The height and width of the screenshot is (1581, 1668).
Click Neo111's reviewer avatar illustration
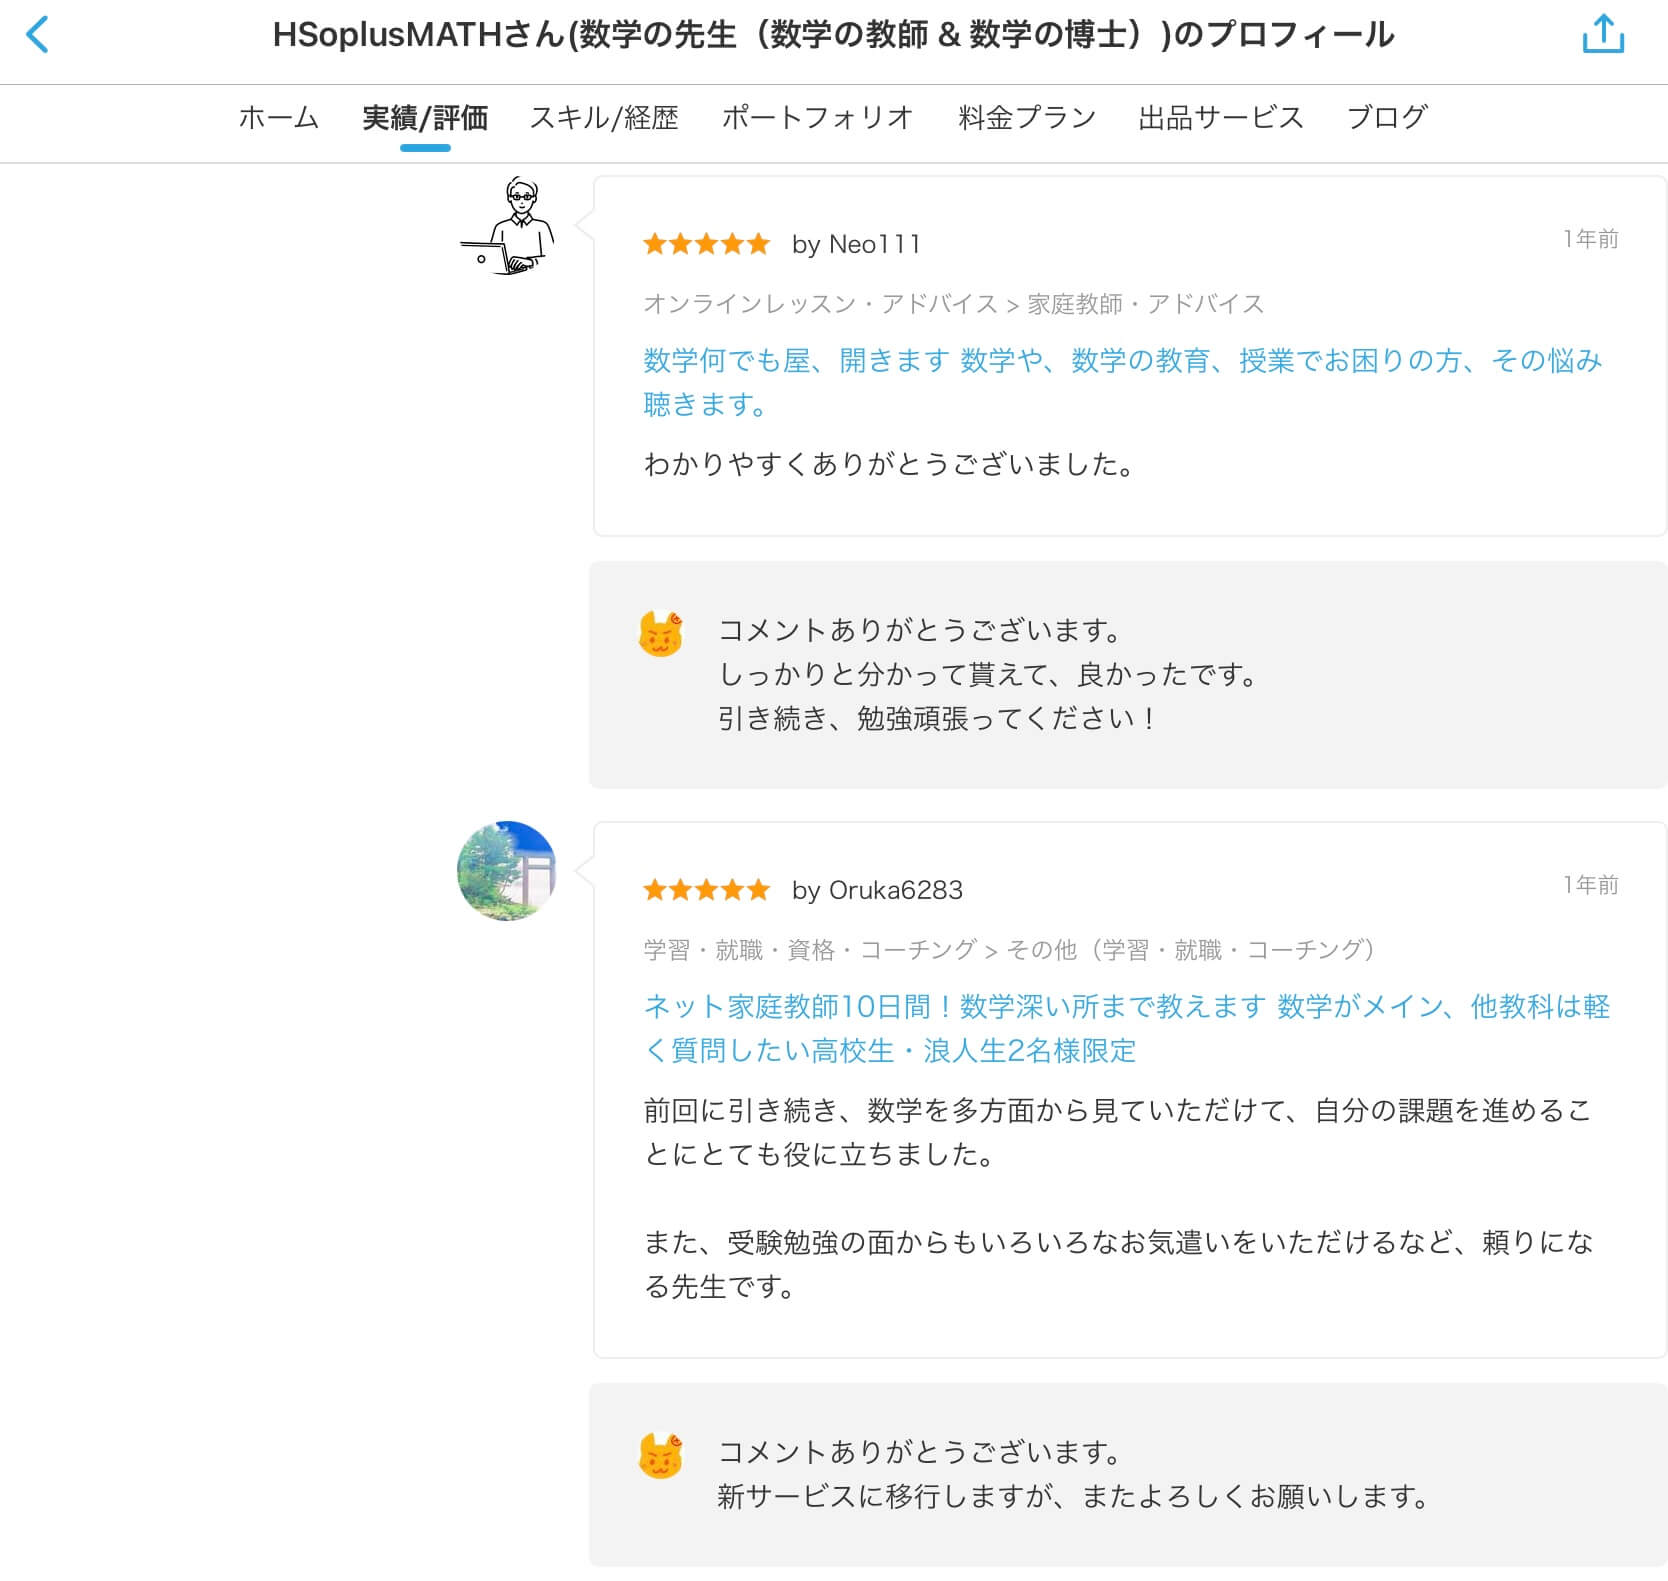509,227
